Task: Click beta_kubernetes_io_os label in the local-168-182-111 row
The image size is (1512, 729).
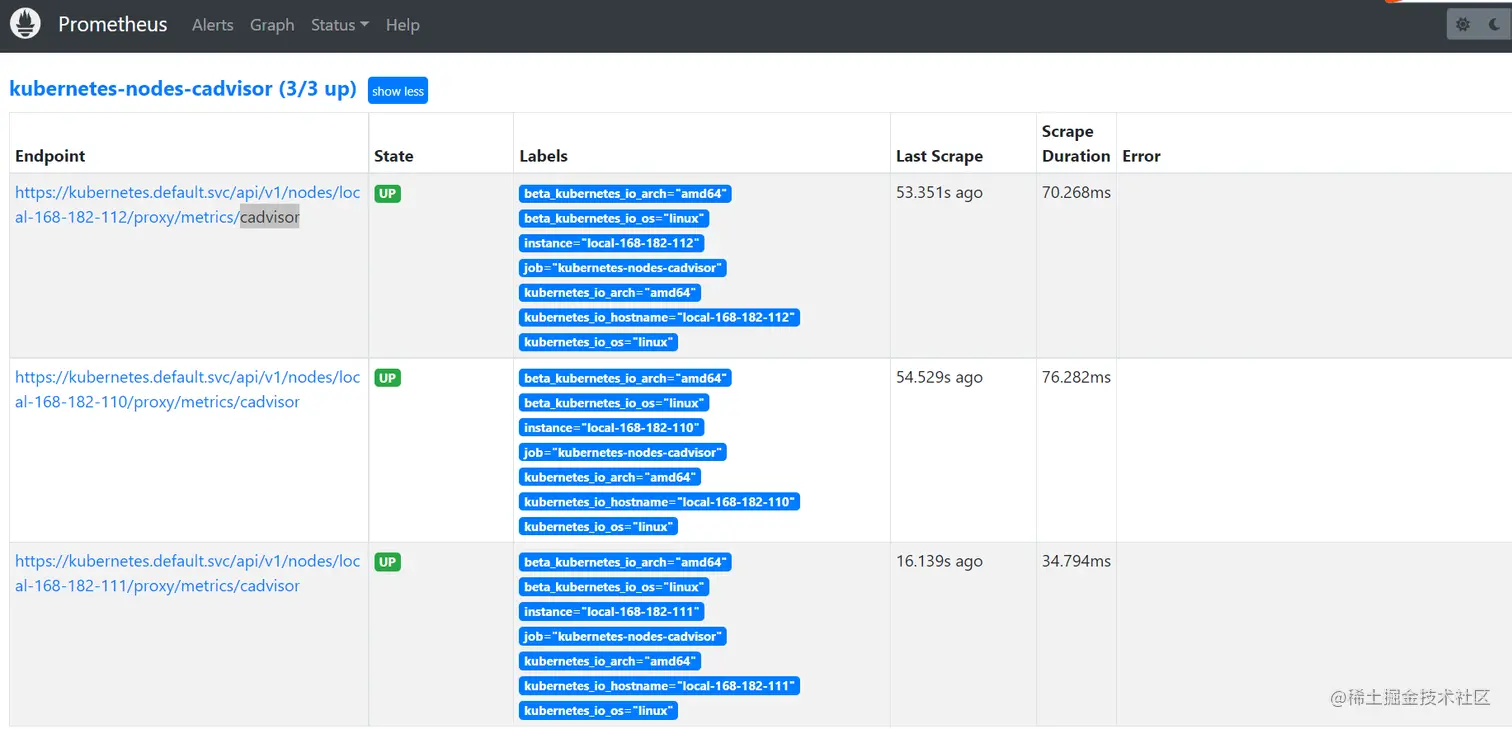Action: tap(614, 587)
